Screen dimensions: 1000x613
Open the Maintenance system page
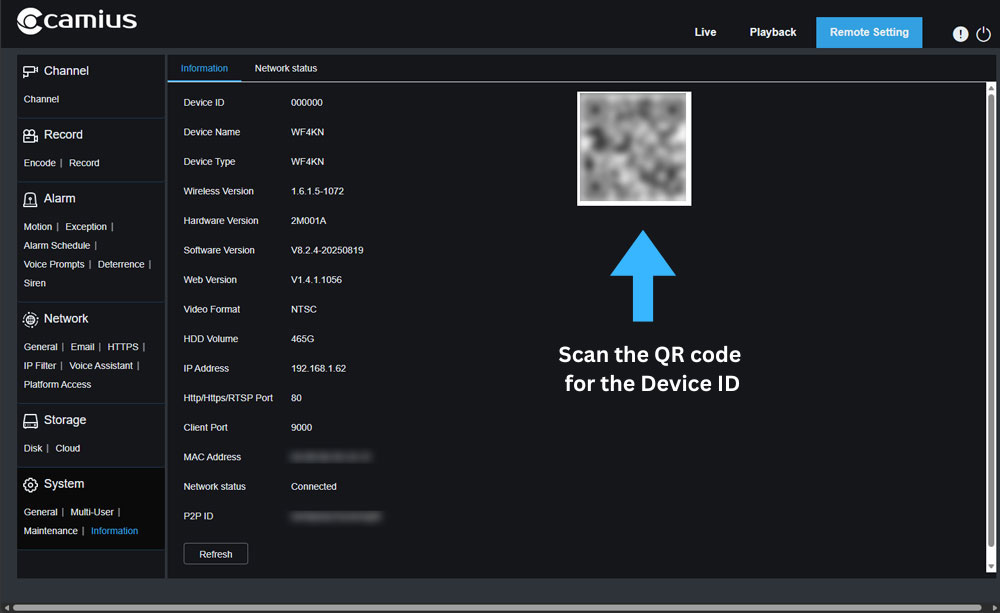(x=50, y=531)
